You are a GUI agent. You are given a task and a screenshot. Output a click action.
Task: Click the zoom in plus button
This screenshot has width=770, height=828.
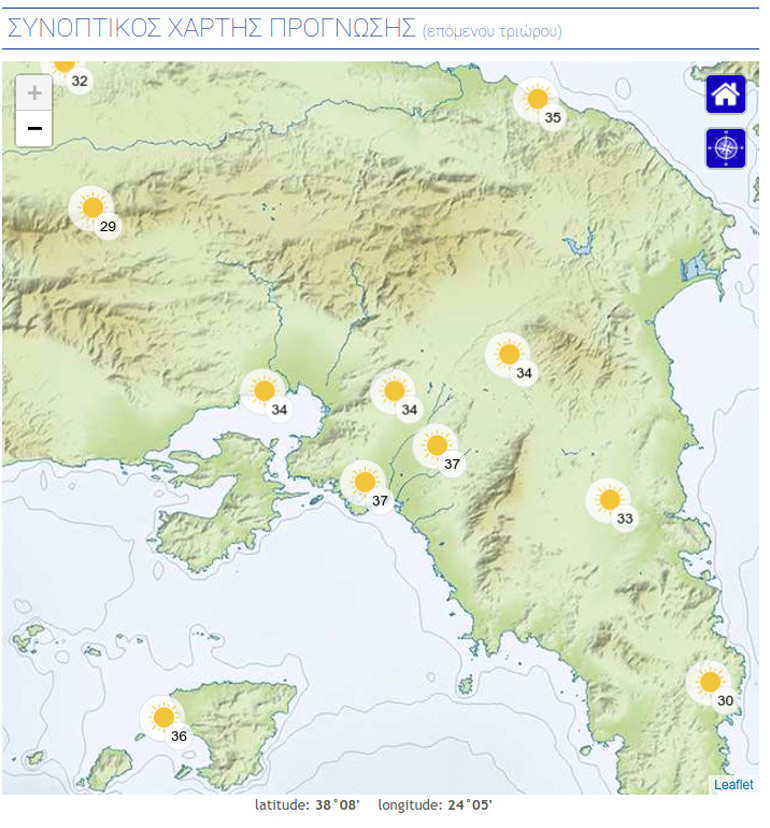coord(34,94)
